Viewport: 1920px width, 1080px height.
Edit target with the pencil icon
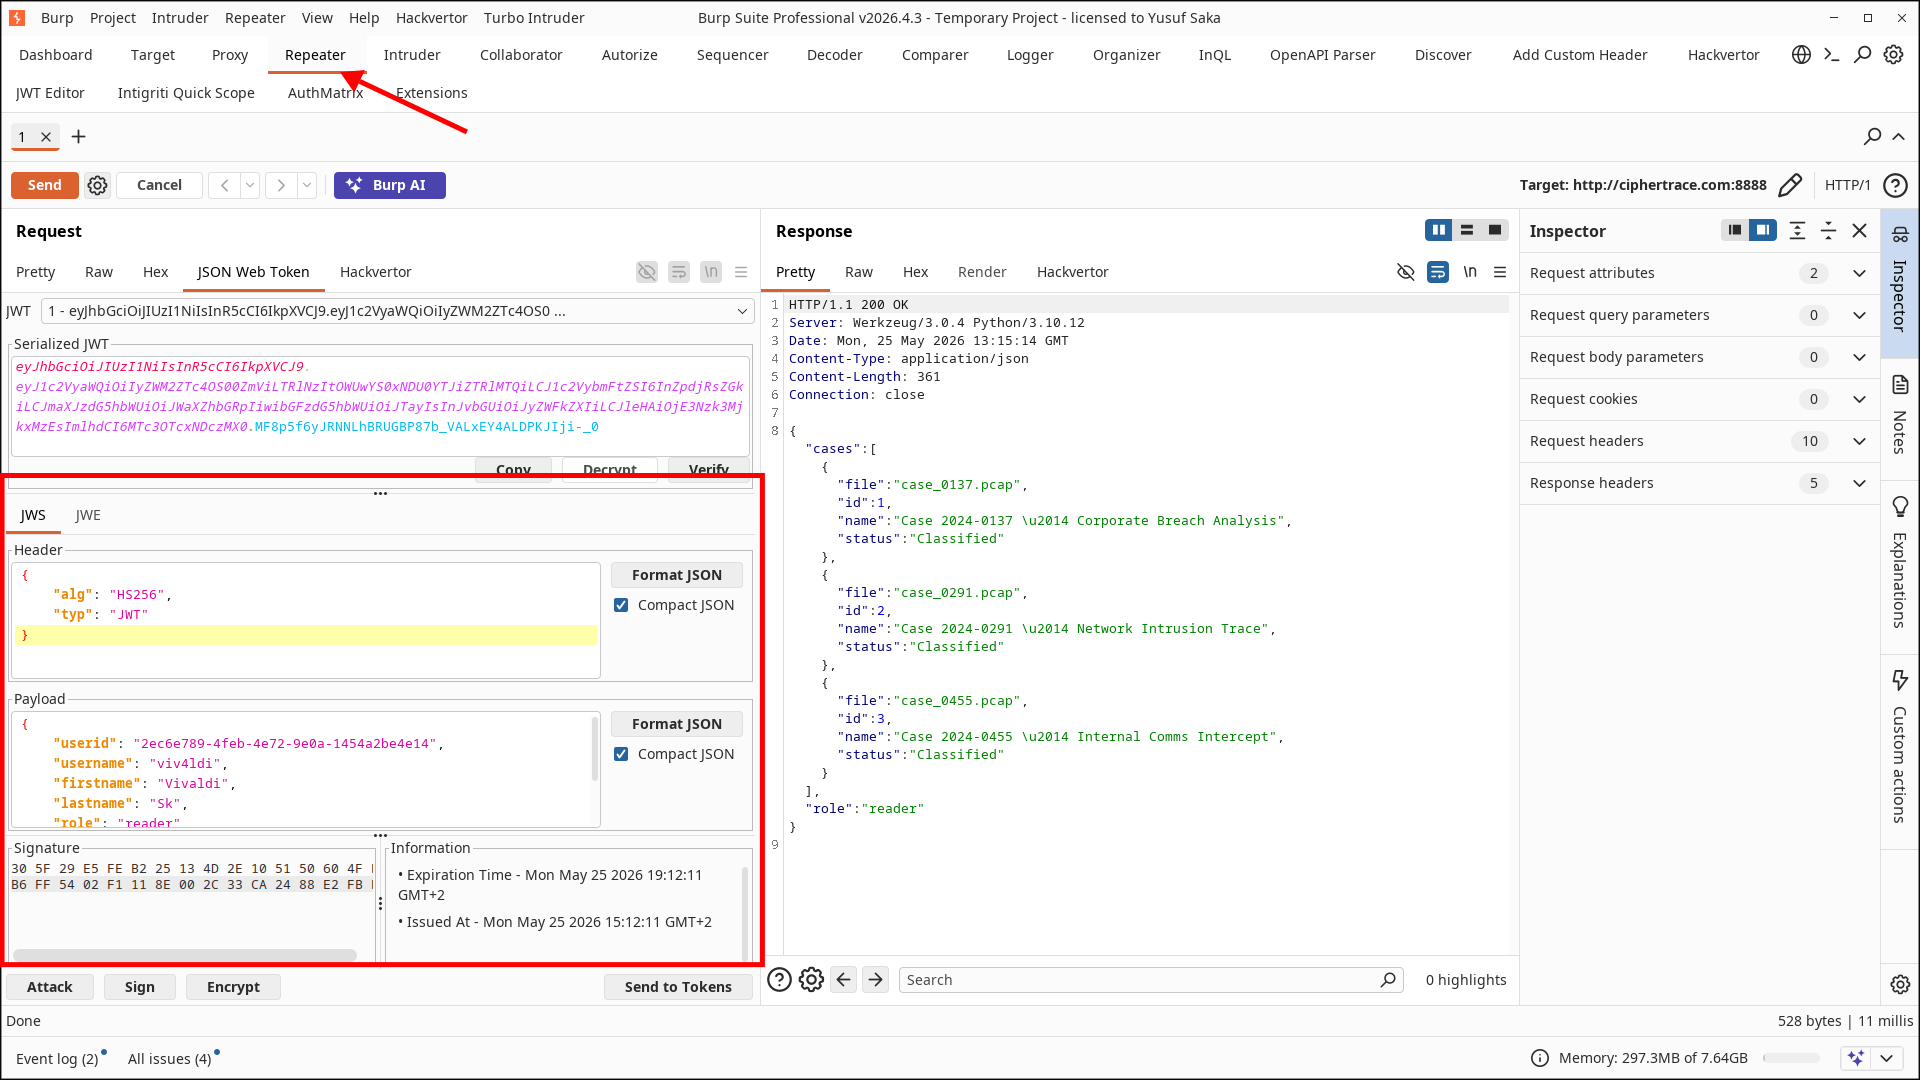[1790, 185]
